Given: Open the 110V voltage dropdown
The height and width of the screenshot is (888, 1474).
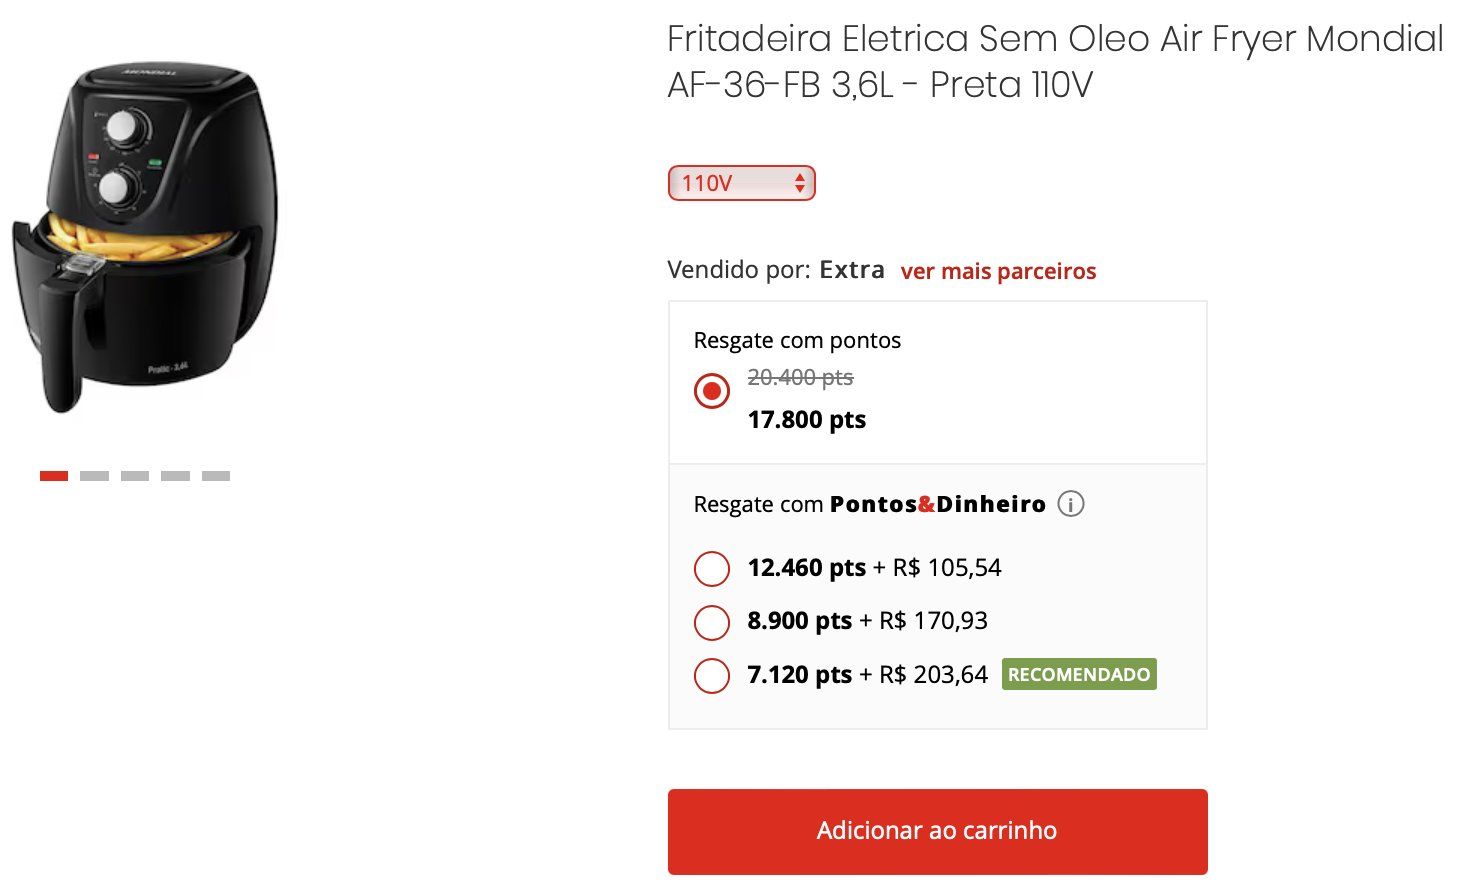Looking at the screenshot, I should point(742,183).
